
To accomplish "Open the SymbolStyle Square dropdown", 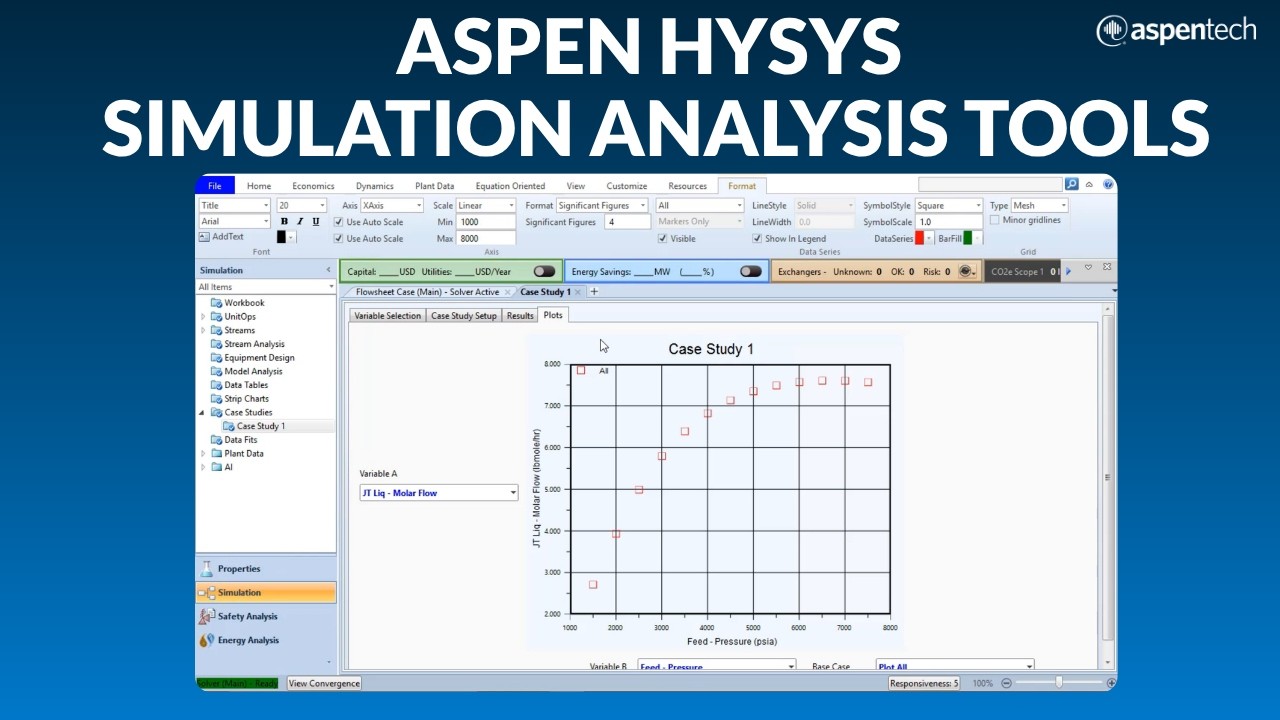I will [949, 206].
